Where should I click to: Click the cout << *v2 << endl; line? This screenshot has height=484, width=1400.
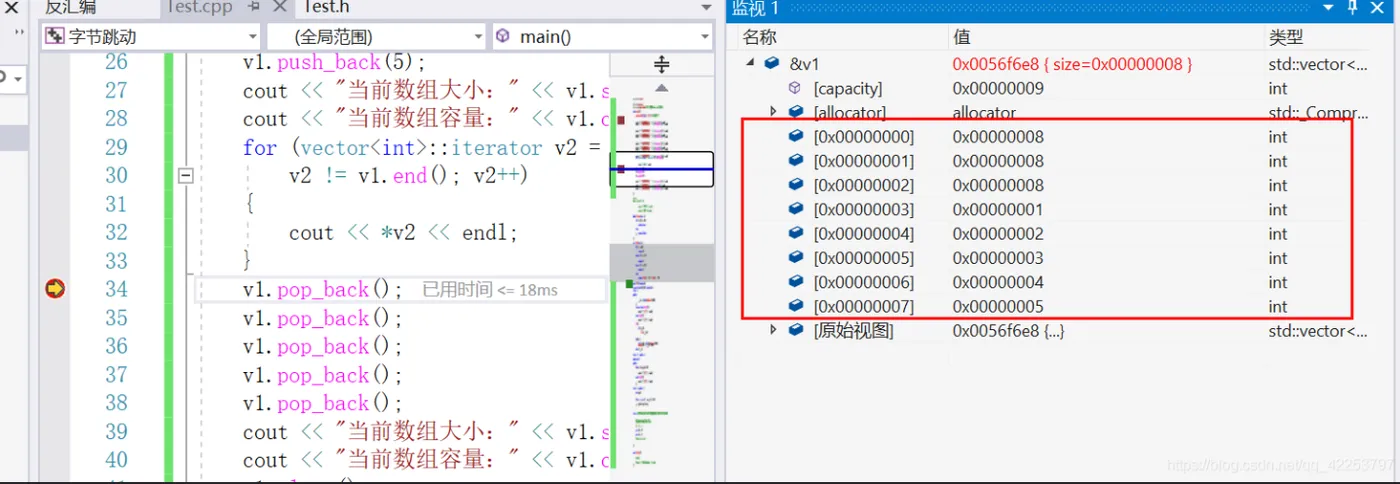(x=404, y=233)
